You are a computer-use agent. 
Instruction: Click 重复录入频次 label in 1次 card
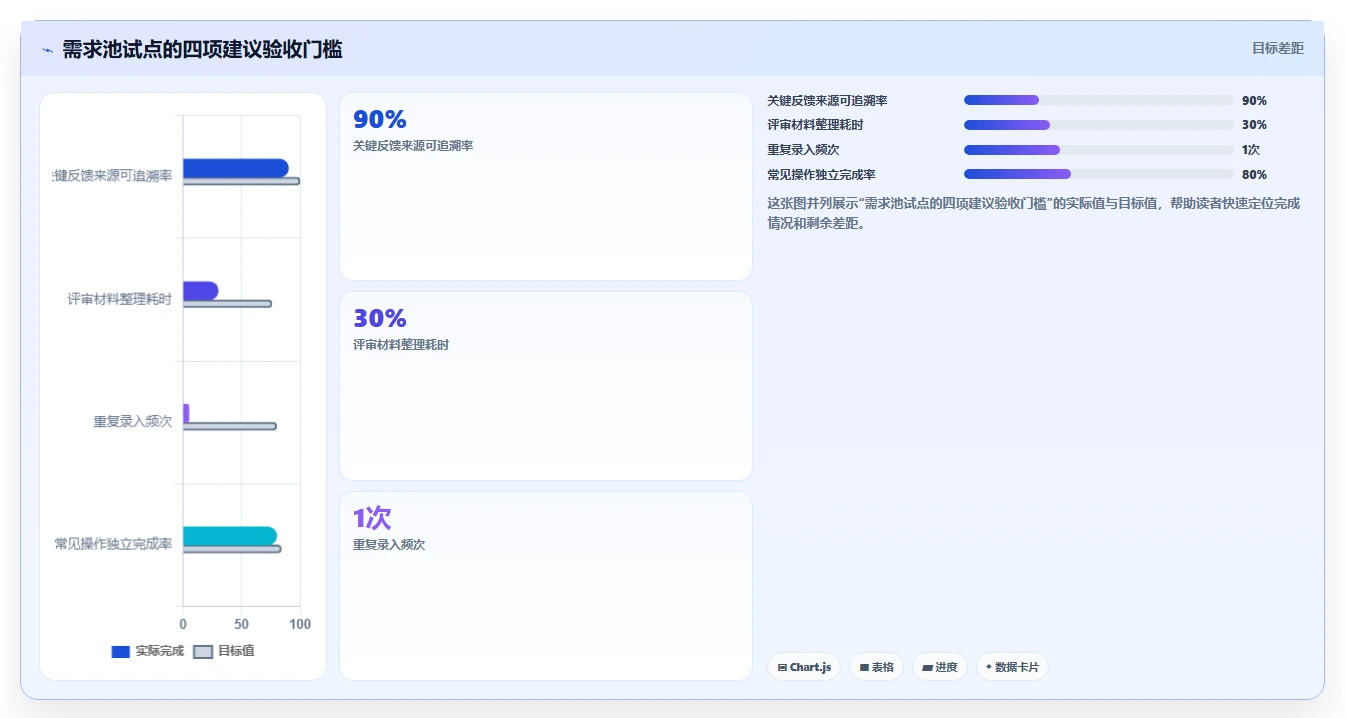[389, 545]
